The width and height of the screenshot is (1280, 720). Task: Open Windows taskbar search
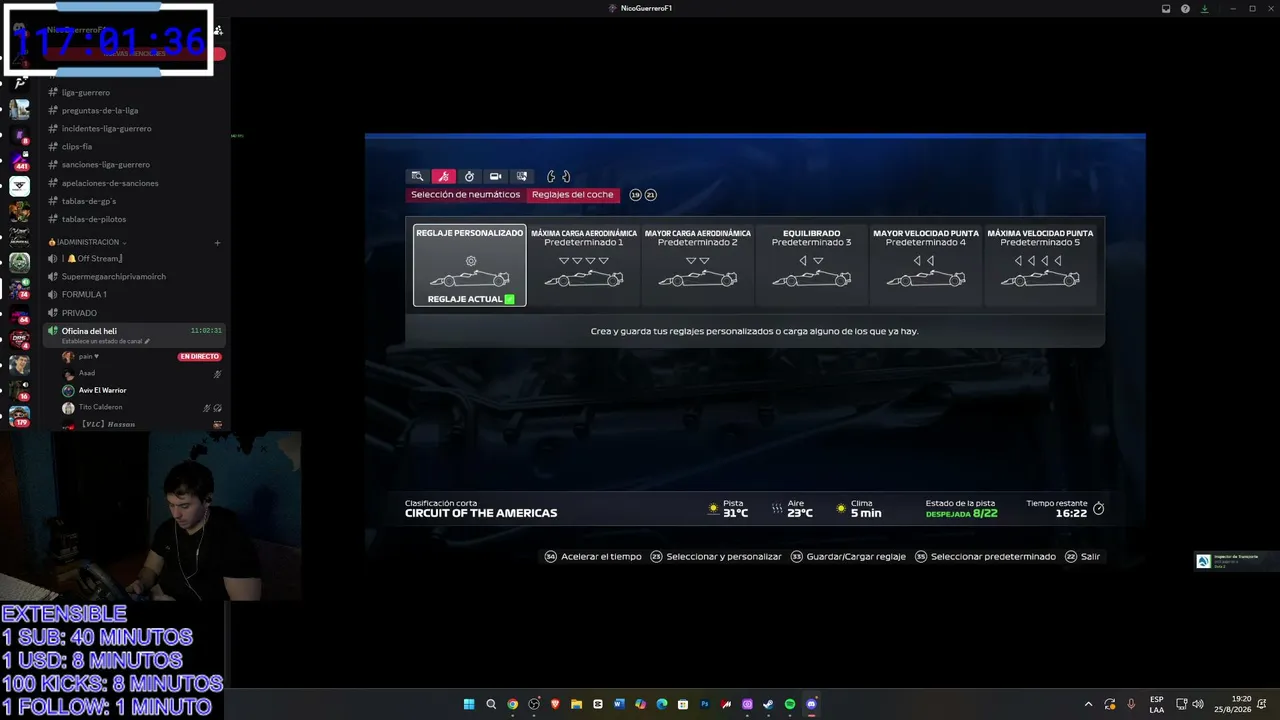(x=491, y=704)
